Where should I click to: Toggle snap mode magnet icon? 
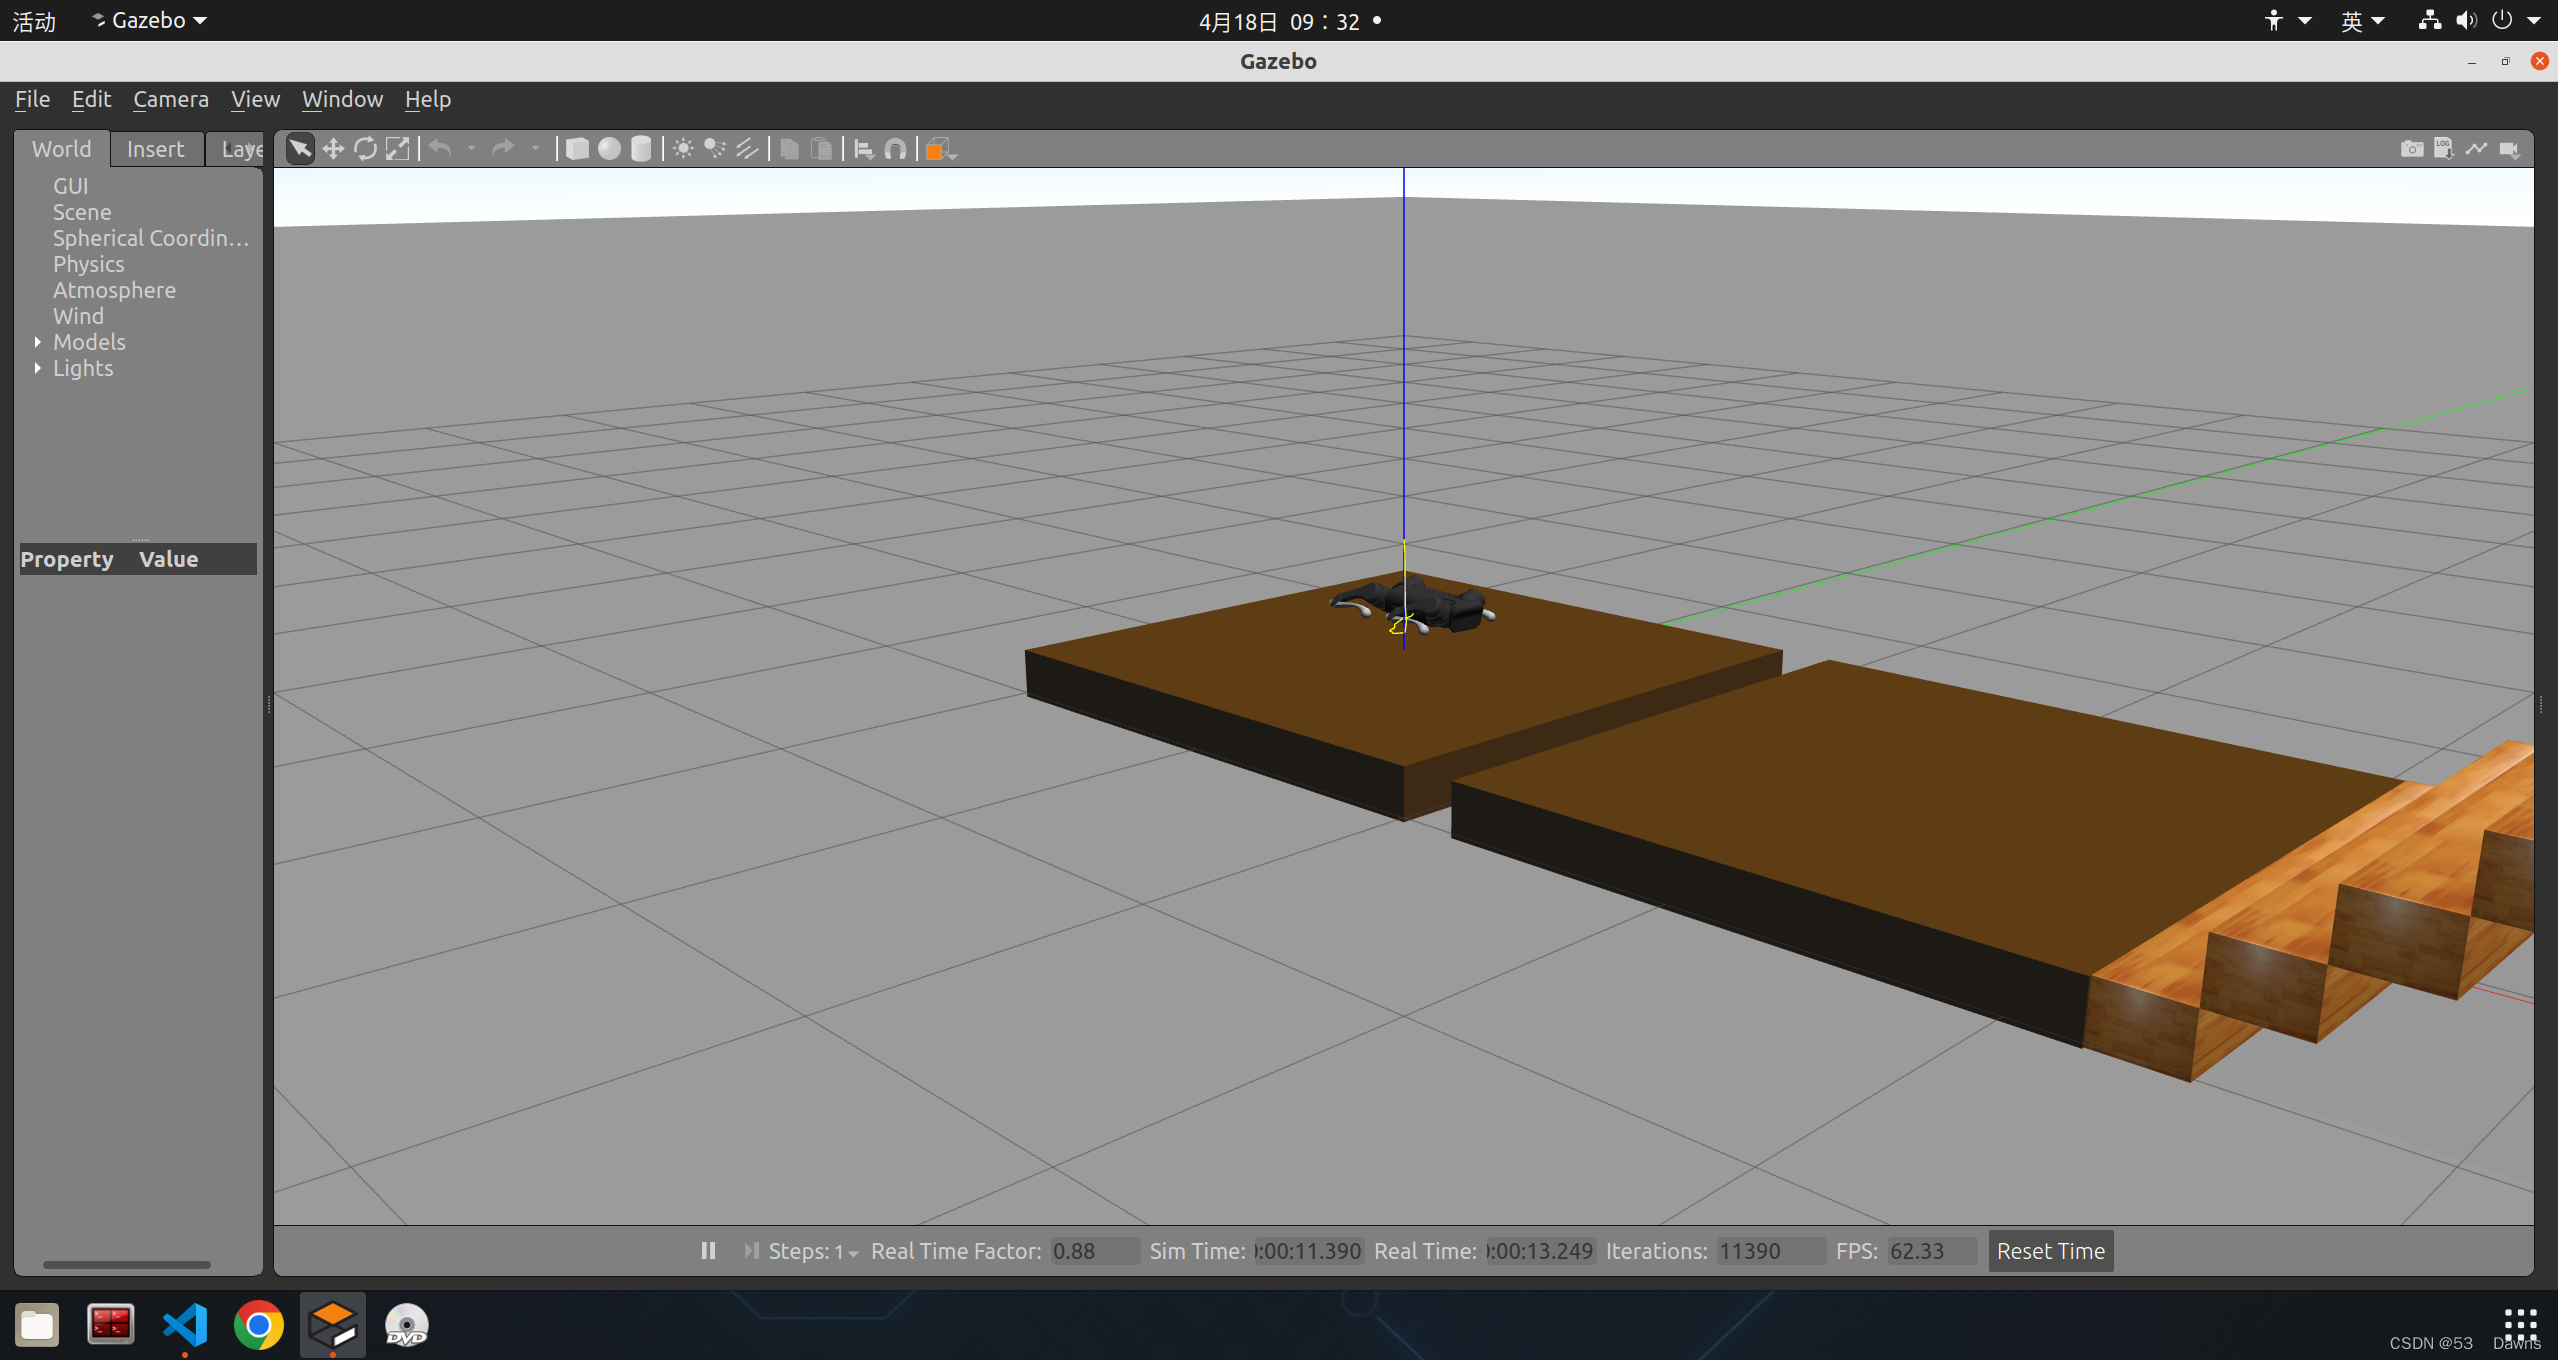point(896,149)
